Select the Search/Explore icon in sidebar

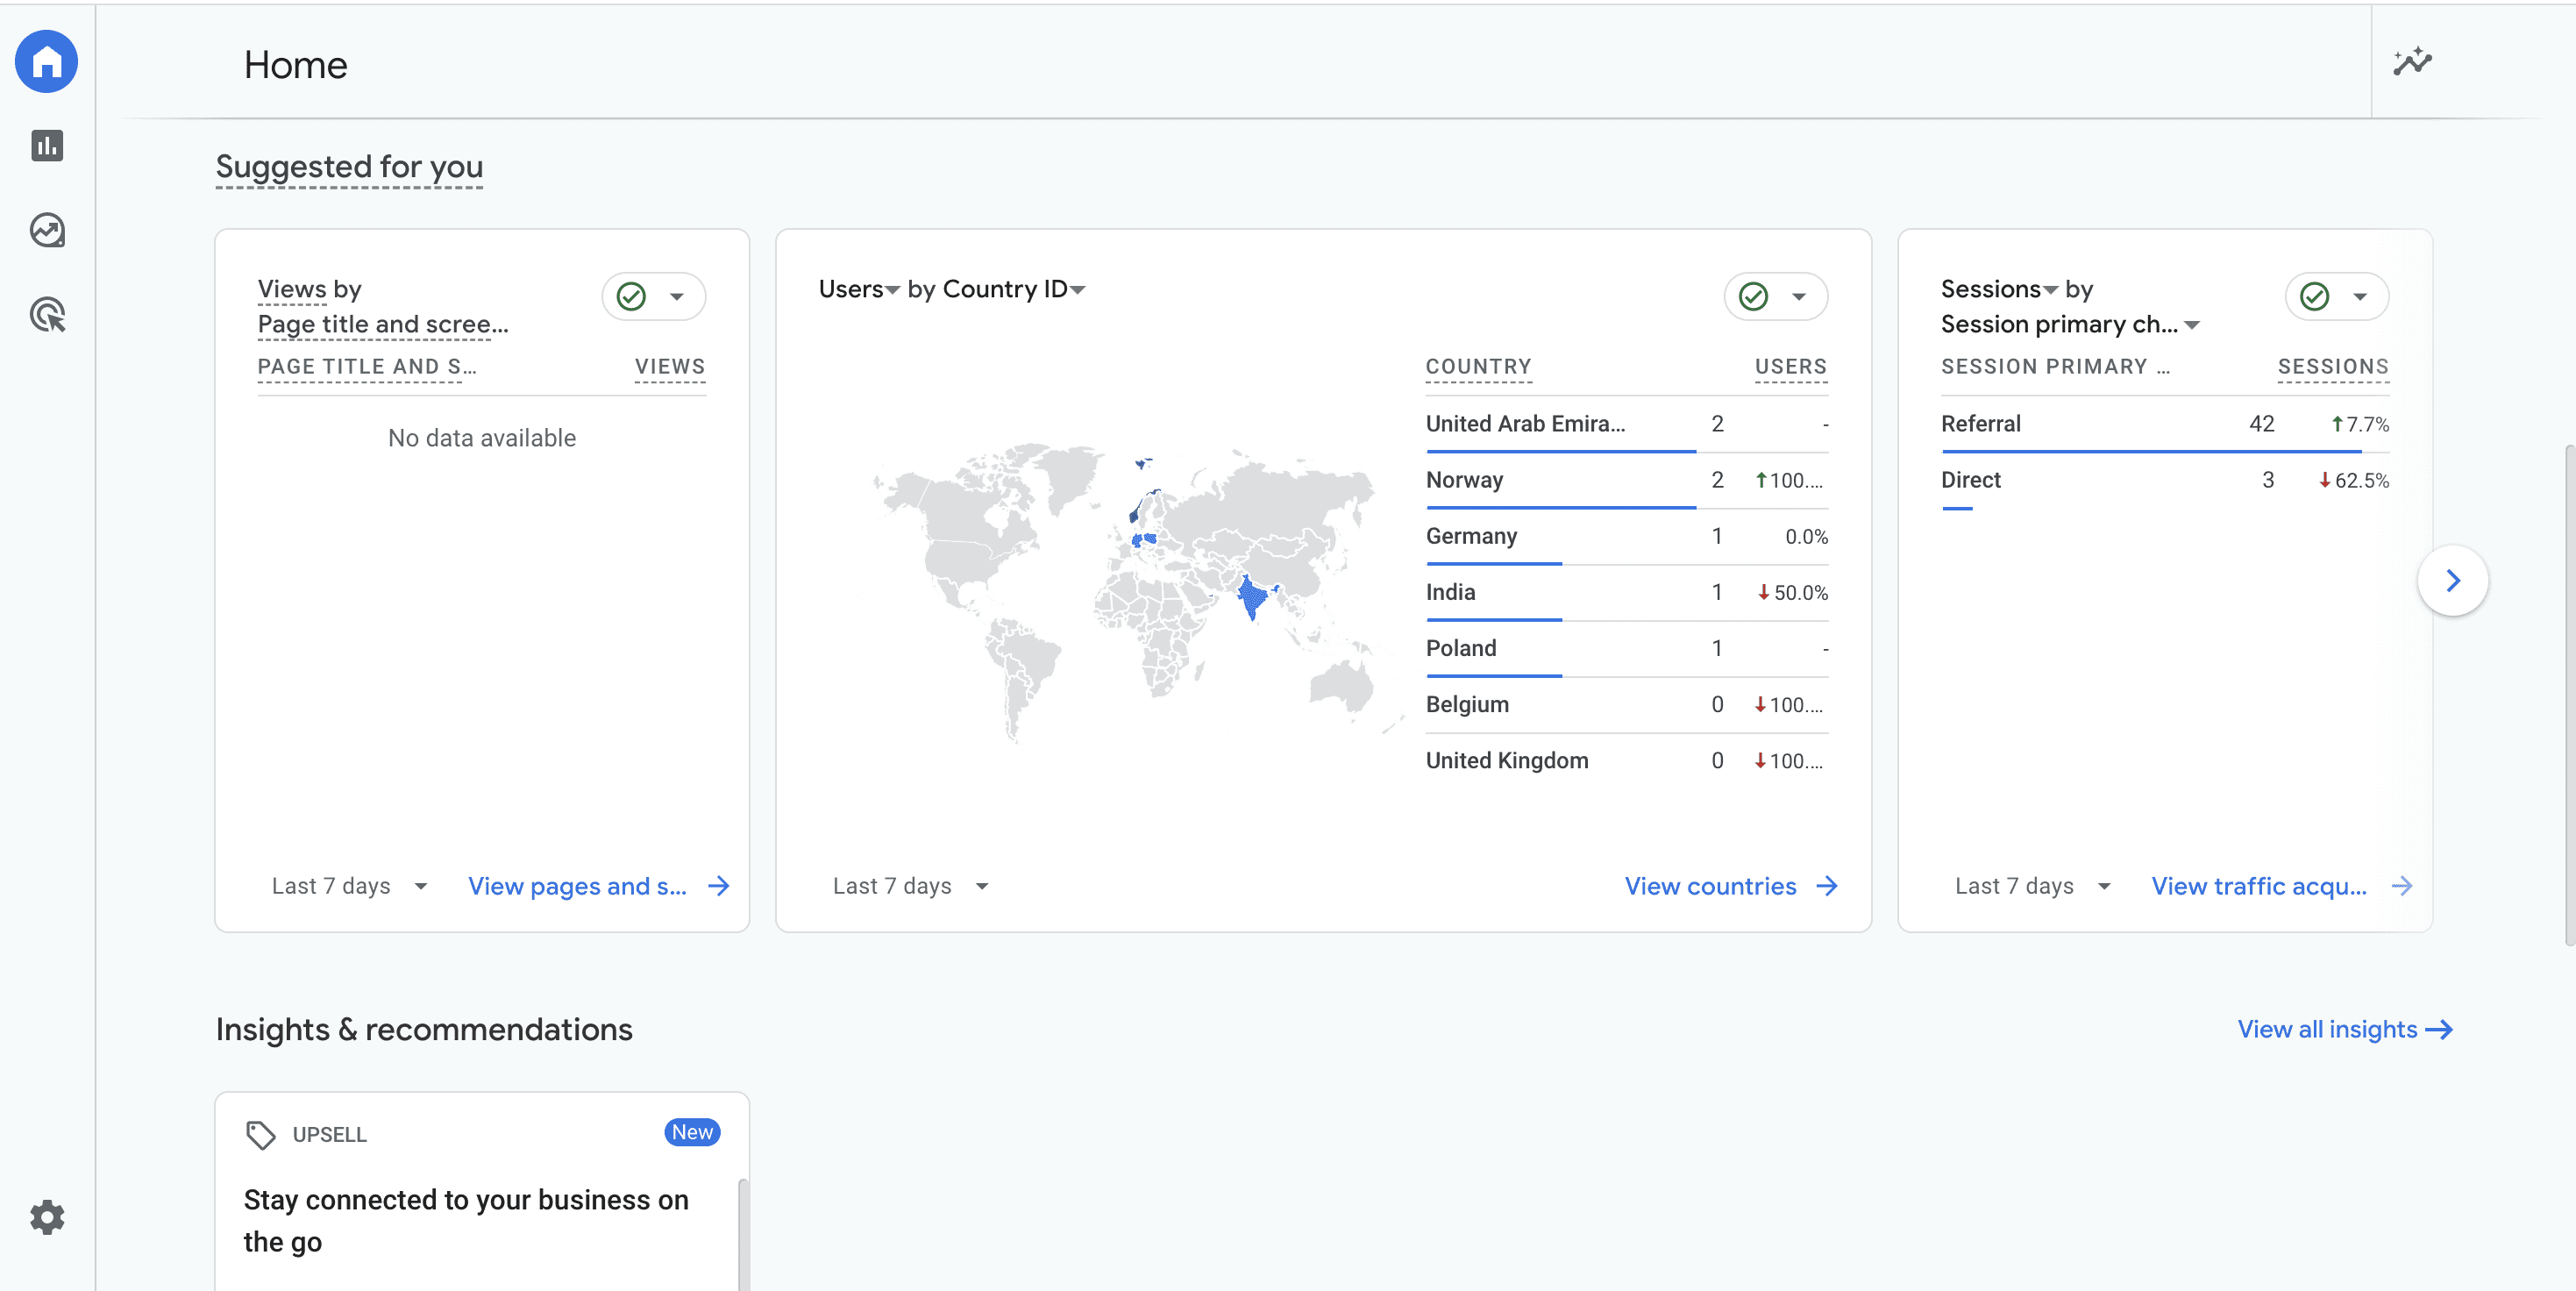coord(46,229)
